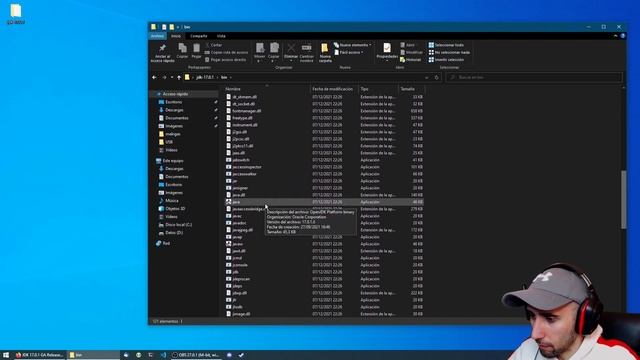Open Datos (D:) drive
Viewport: 640px width, 360px height.
point(174,233)
